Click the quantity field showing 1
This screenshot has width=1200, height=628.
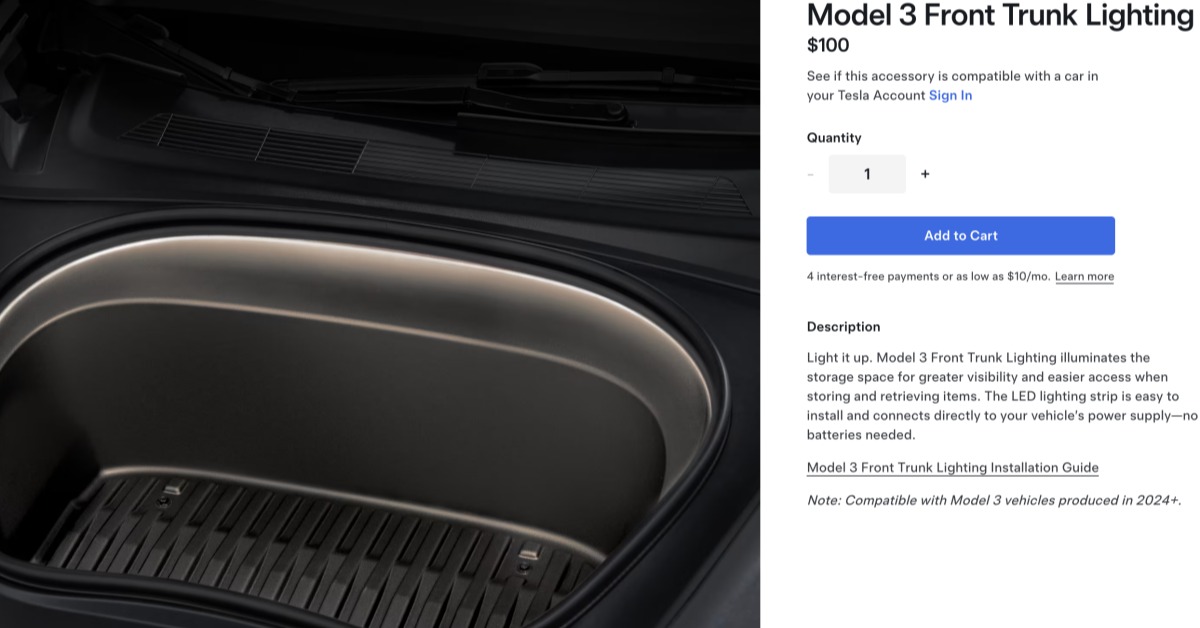click(x=867, y=174)
